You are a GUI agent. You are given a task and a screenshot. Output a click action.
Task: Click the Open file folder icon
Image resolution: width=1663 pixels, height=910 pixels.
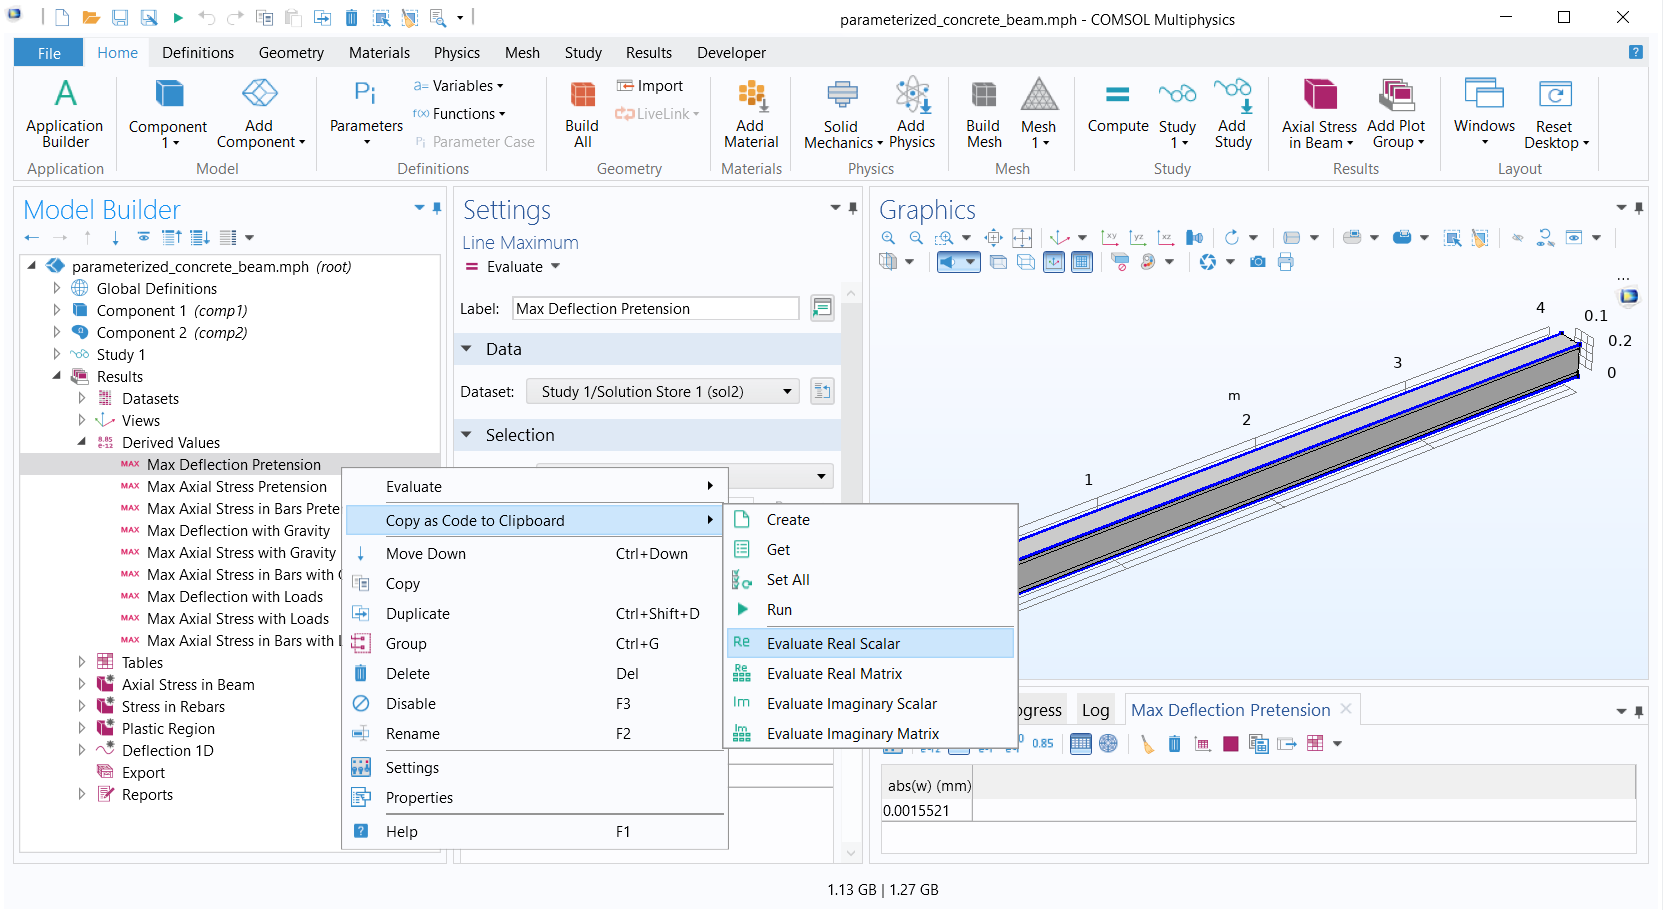[x=91, y=18]
